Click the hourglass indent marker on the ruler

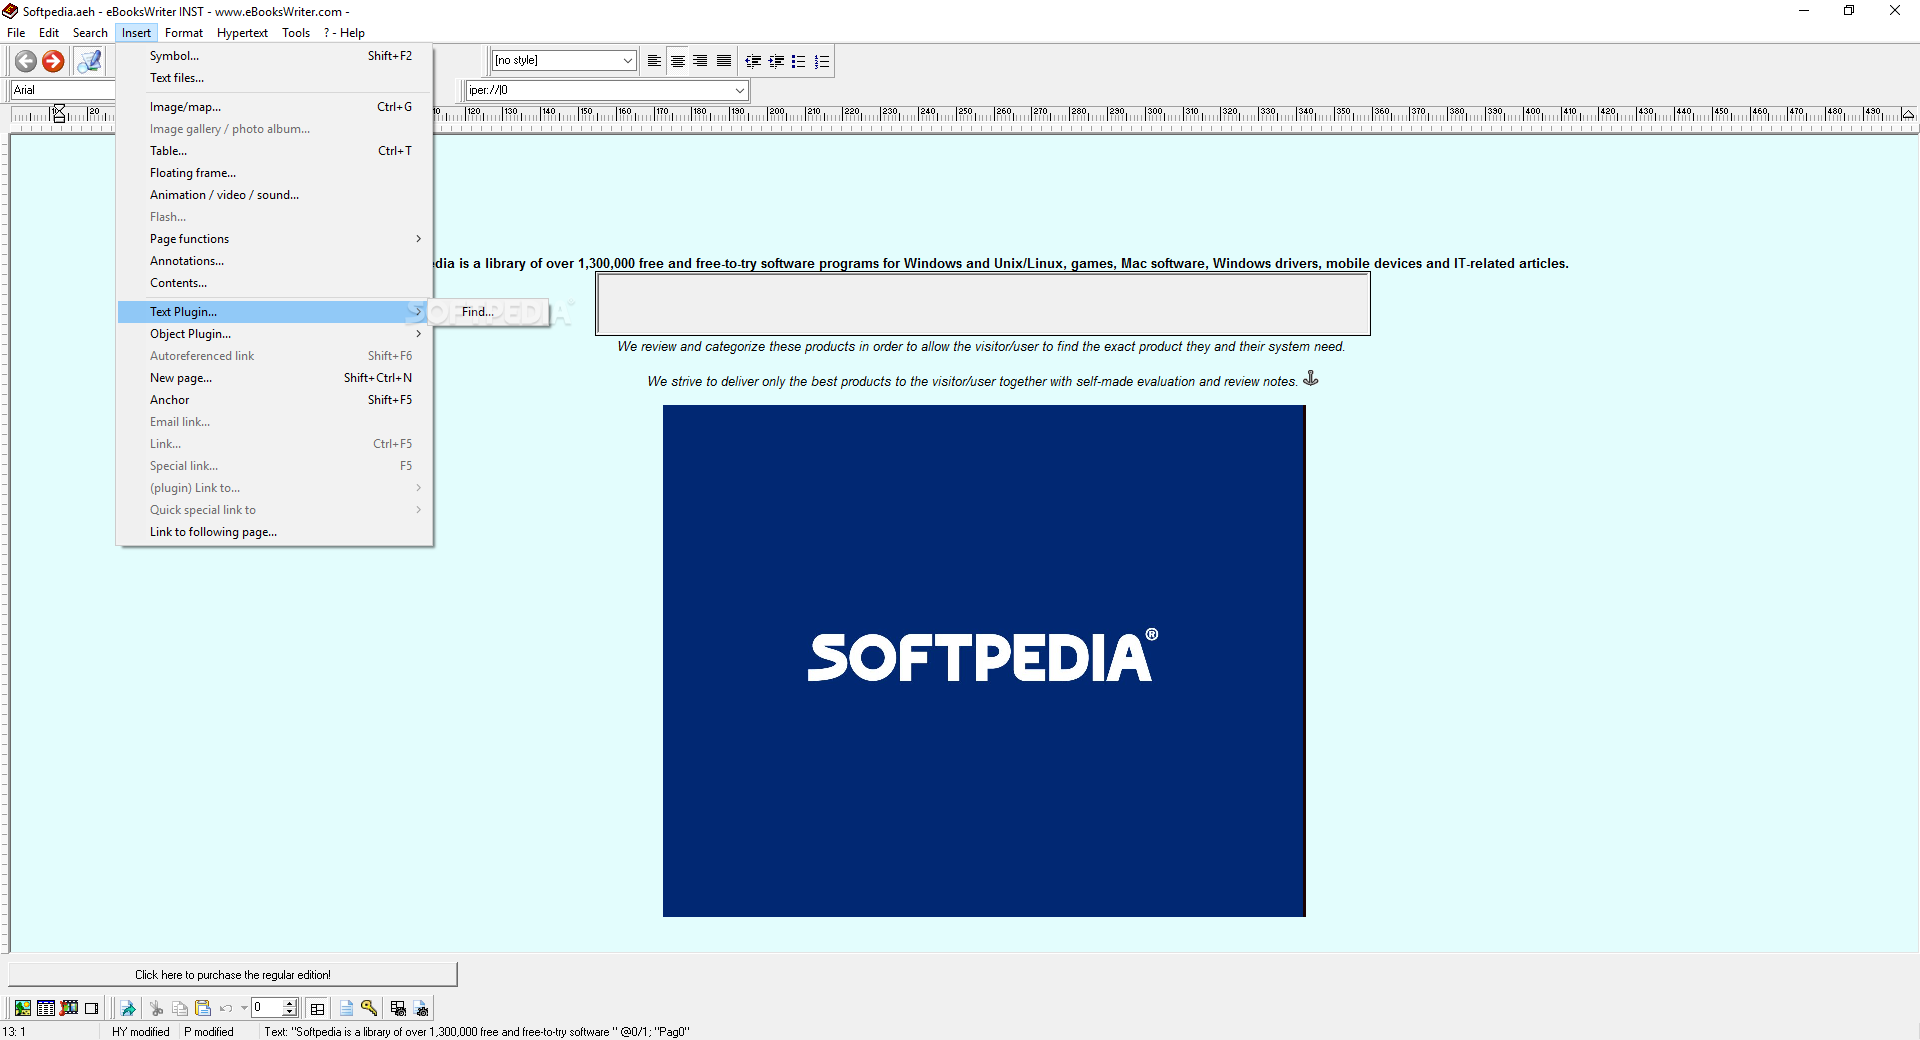(59, 113)
